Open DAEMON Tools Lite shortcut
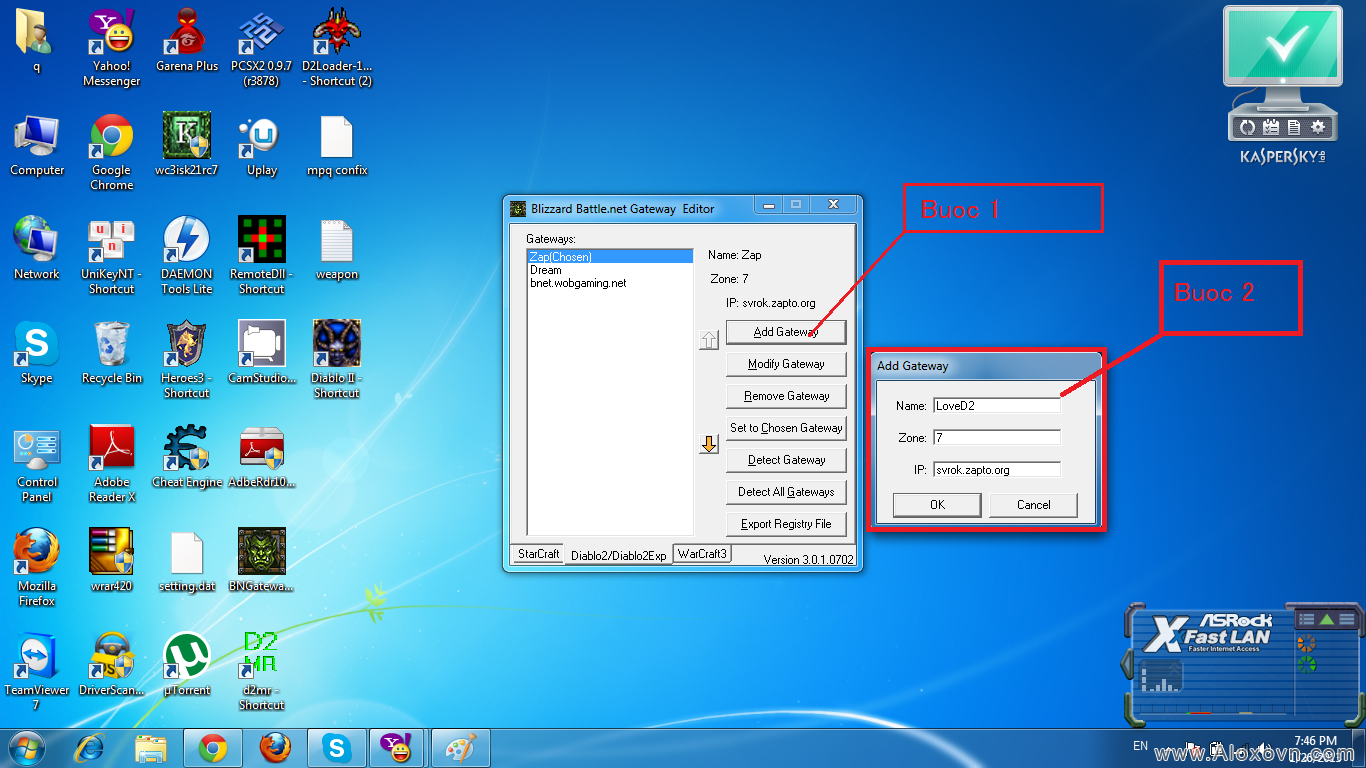 187,255
